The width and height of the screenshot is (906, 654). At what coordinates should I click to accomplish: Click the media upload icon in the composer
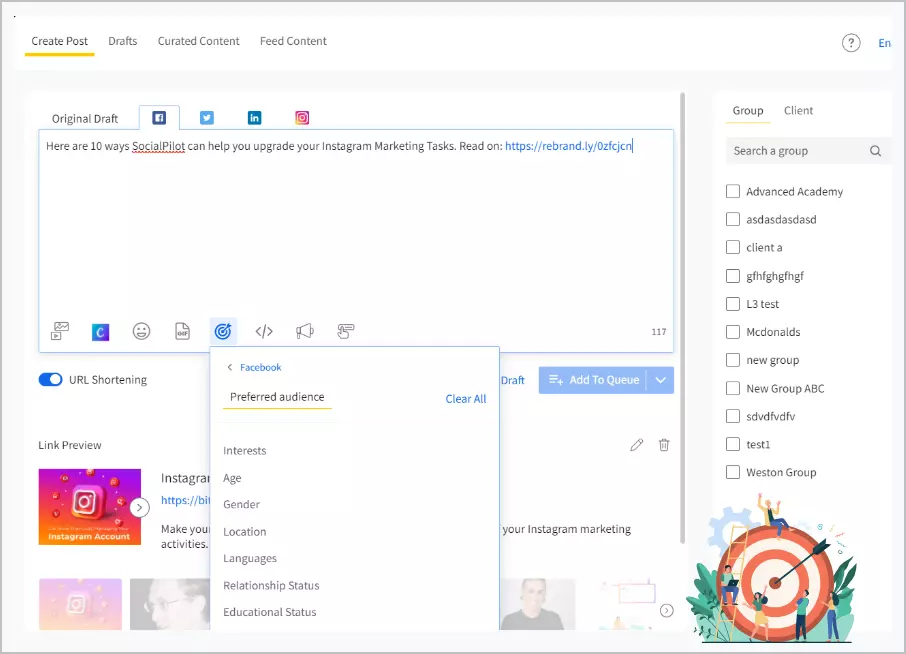point(61,330)
